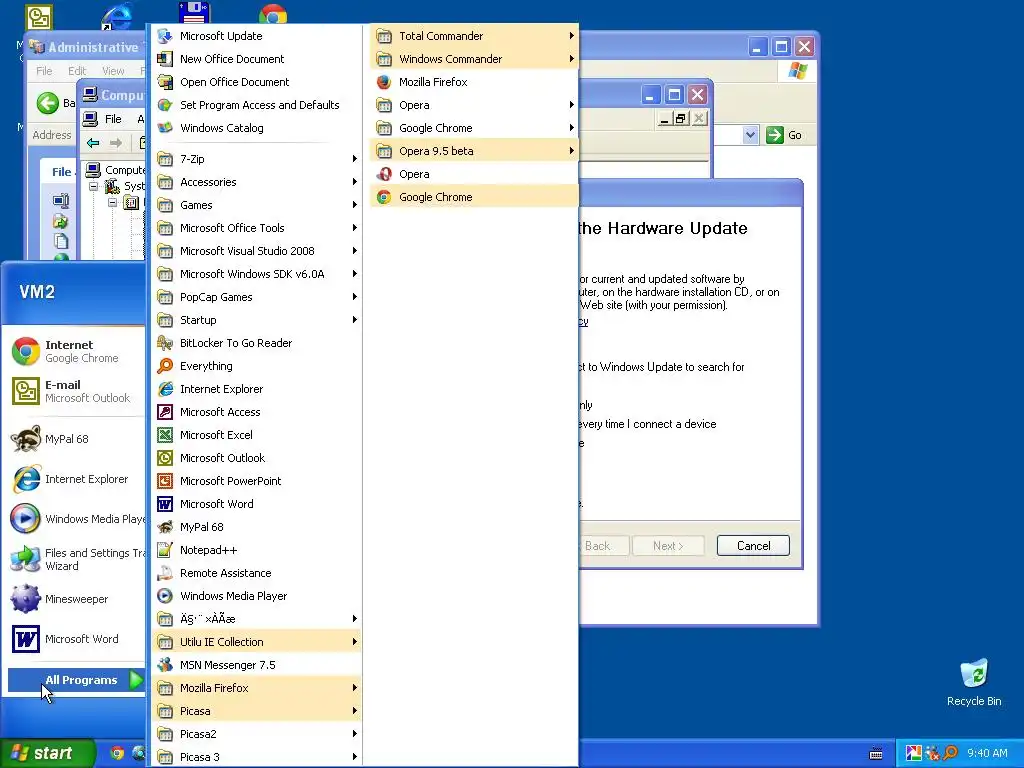Select Open Office Document entry
This screenshot has height=768, width=1024.
coord(256,82)
